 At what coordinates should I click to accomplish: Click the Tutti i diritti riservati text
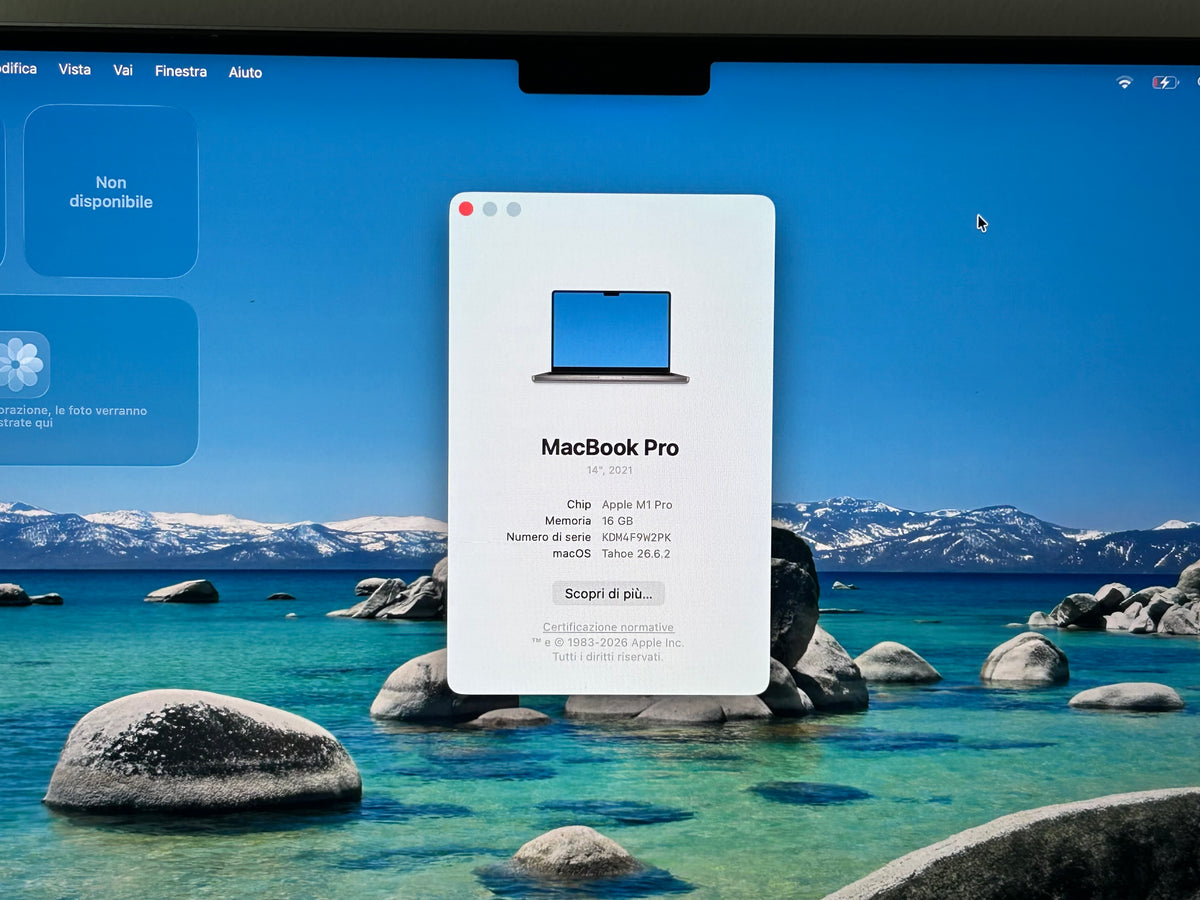pyautogui.click(x=608, y=657)
